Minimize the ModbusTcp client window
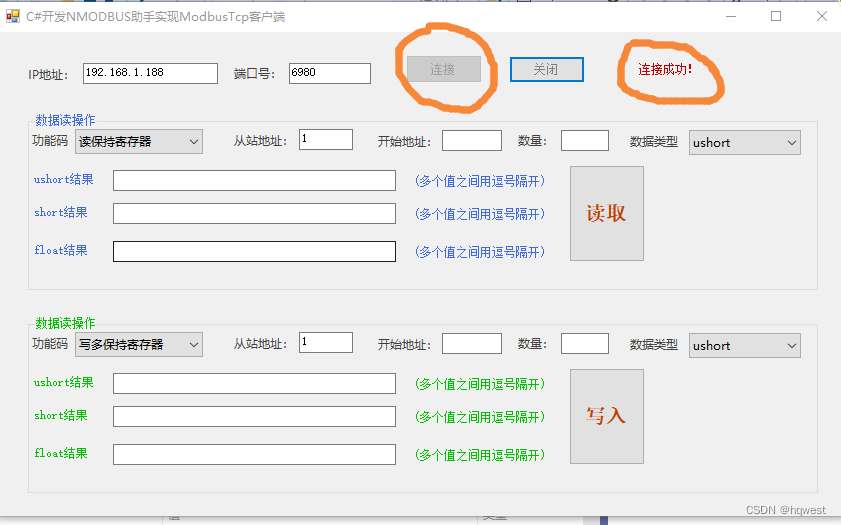 pyautogui.click(x=731, y=17)
